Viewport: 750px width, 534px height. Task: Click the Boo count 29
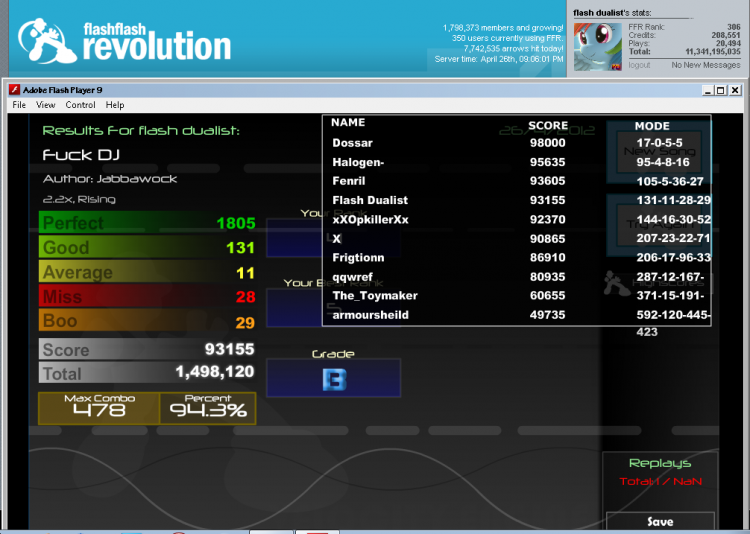pos(245,323)
